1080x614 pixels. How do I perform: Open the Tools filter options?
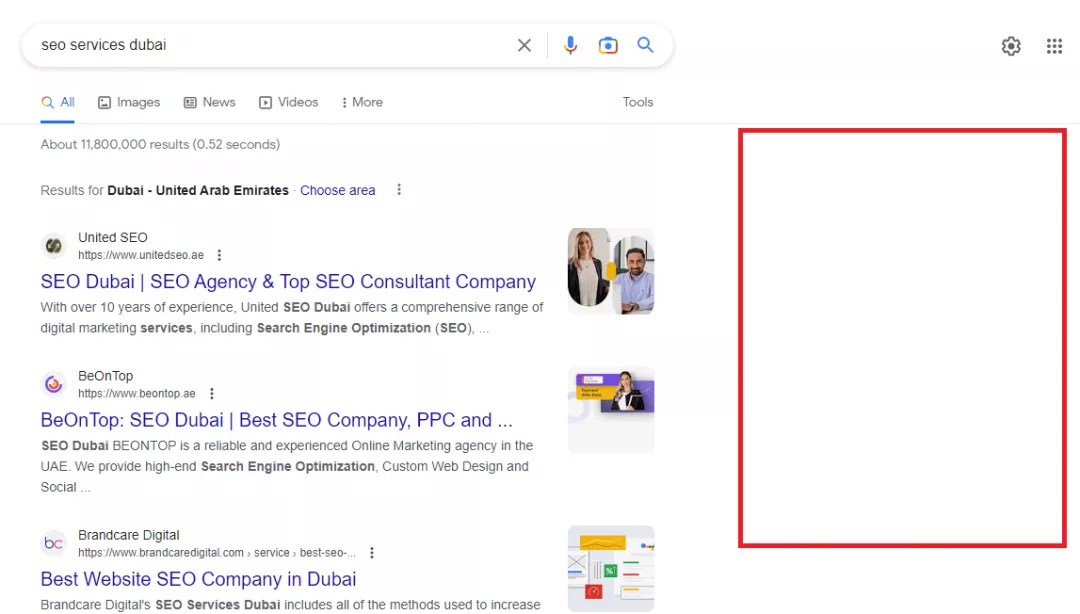click(638, 102)
